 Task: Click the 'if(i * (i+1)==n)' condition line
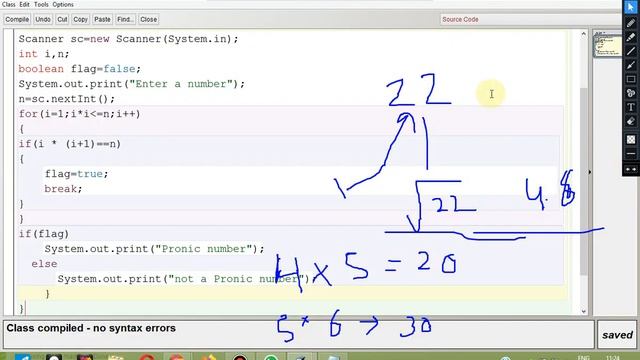click(x=70, y=144)
